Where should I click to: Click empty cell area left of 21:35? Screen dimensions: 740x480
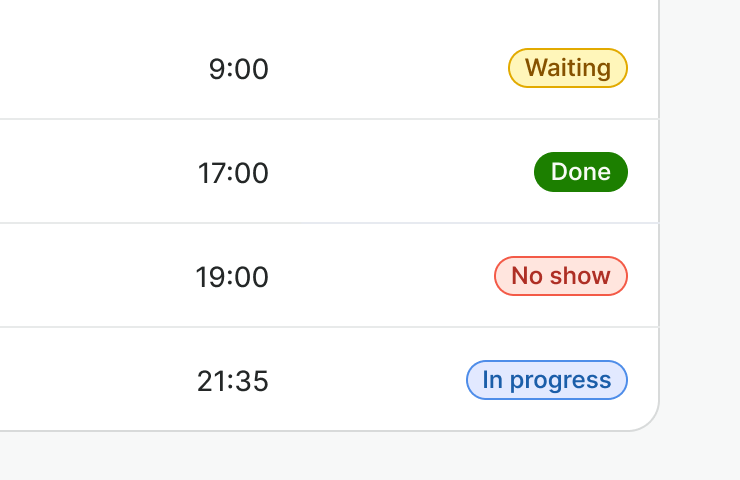90,381
